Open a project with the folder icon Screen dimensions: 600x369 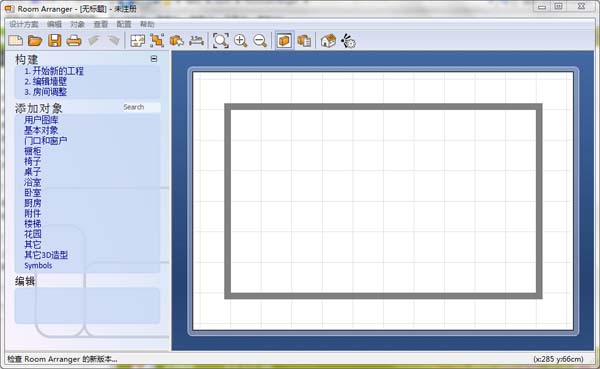(x=35, y=40)
